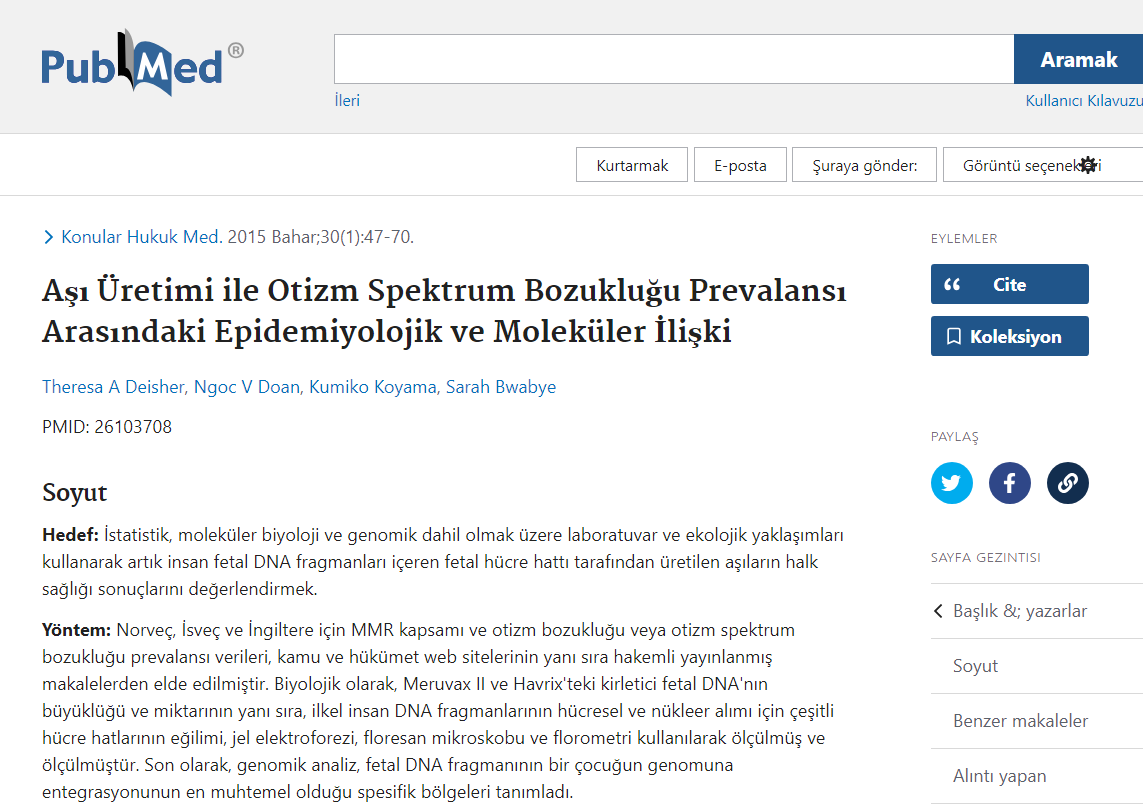Open the Şuraya gönder dropdown

[864, 165]
